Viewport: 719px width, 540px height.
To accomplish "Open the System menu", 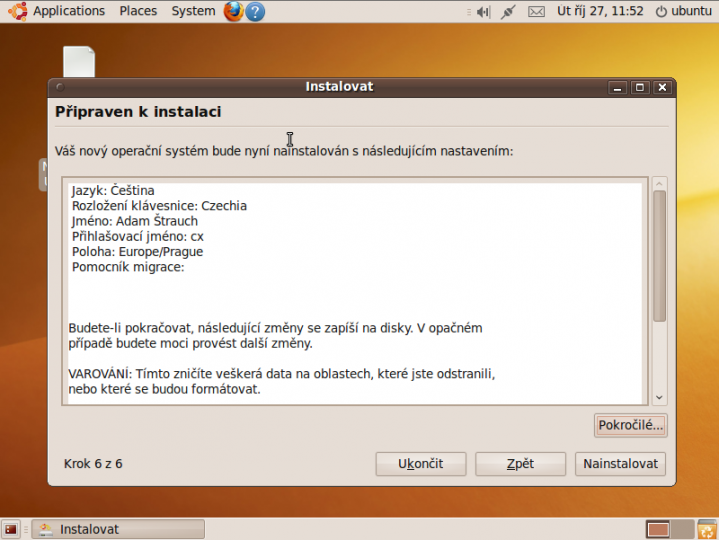I will [193, 11].
